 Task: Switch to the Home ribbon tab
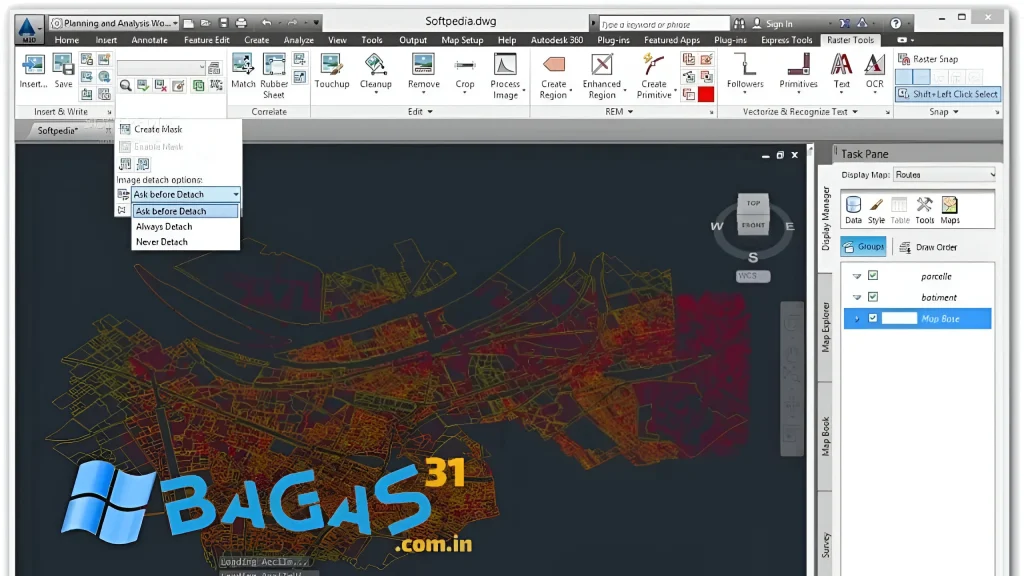(x=67, y=40)
